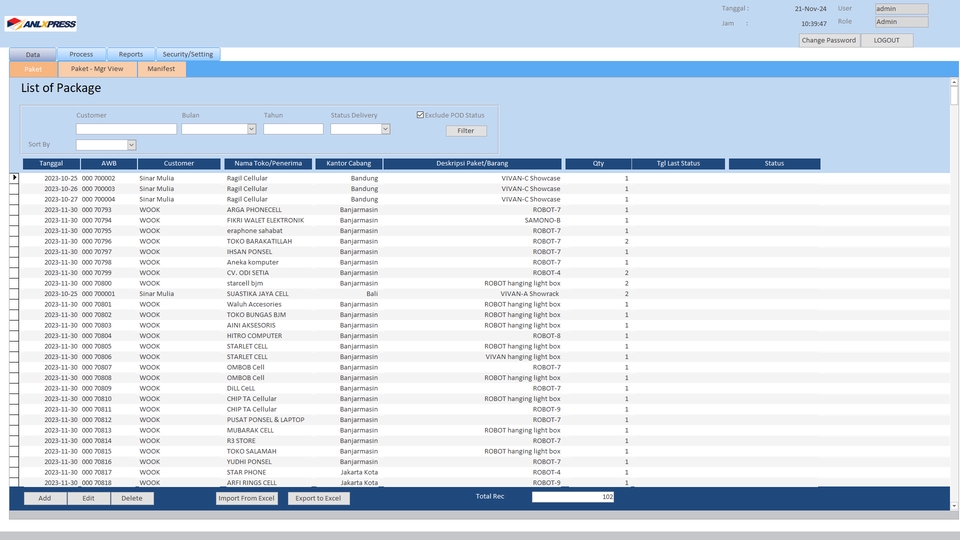Open the Reports menu tab
The width and height of the screenshot is (960, 540).
(x=130, y=54)
